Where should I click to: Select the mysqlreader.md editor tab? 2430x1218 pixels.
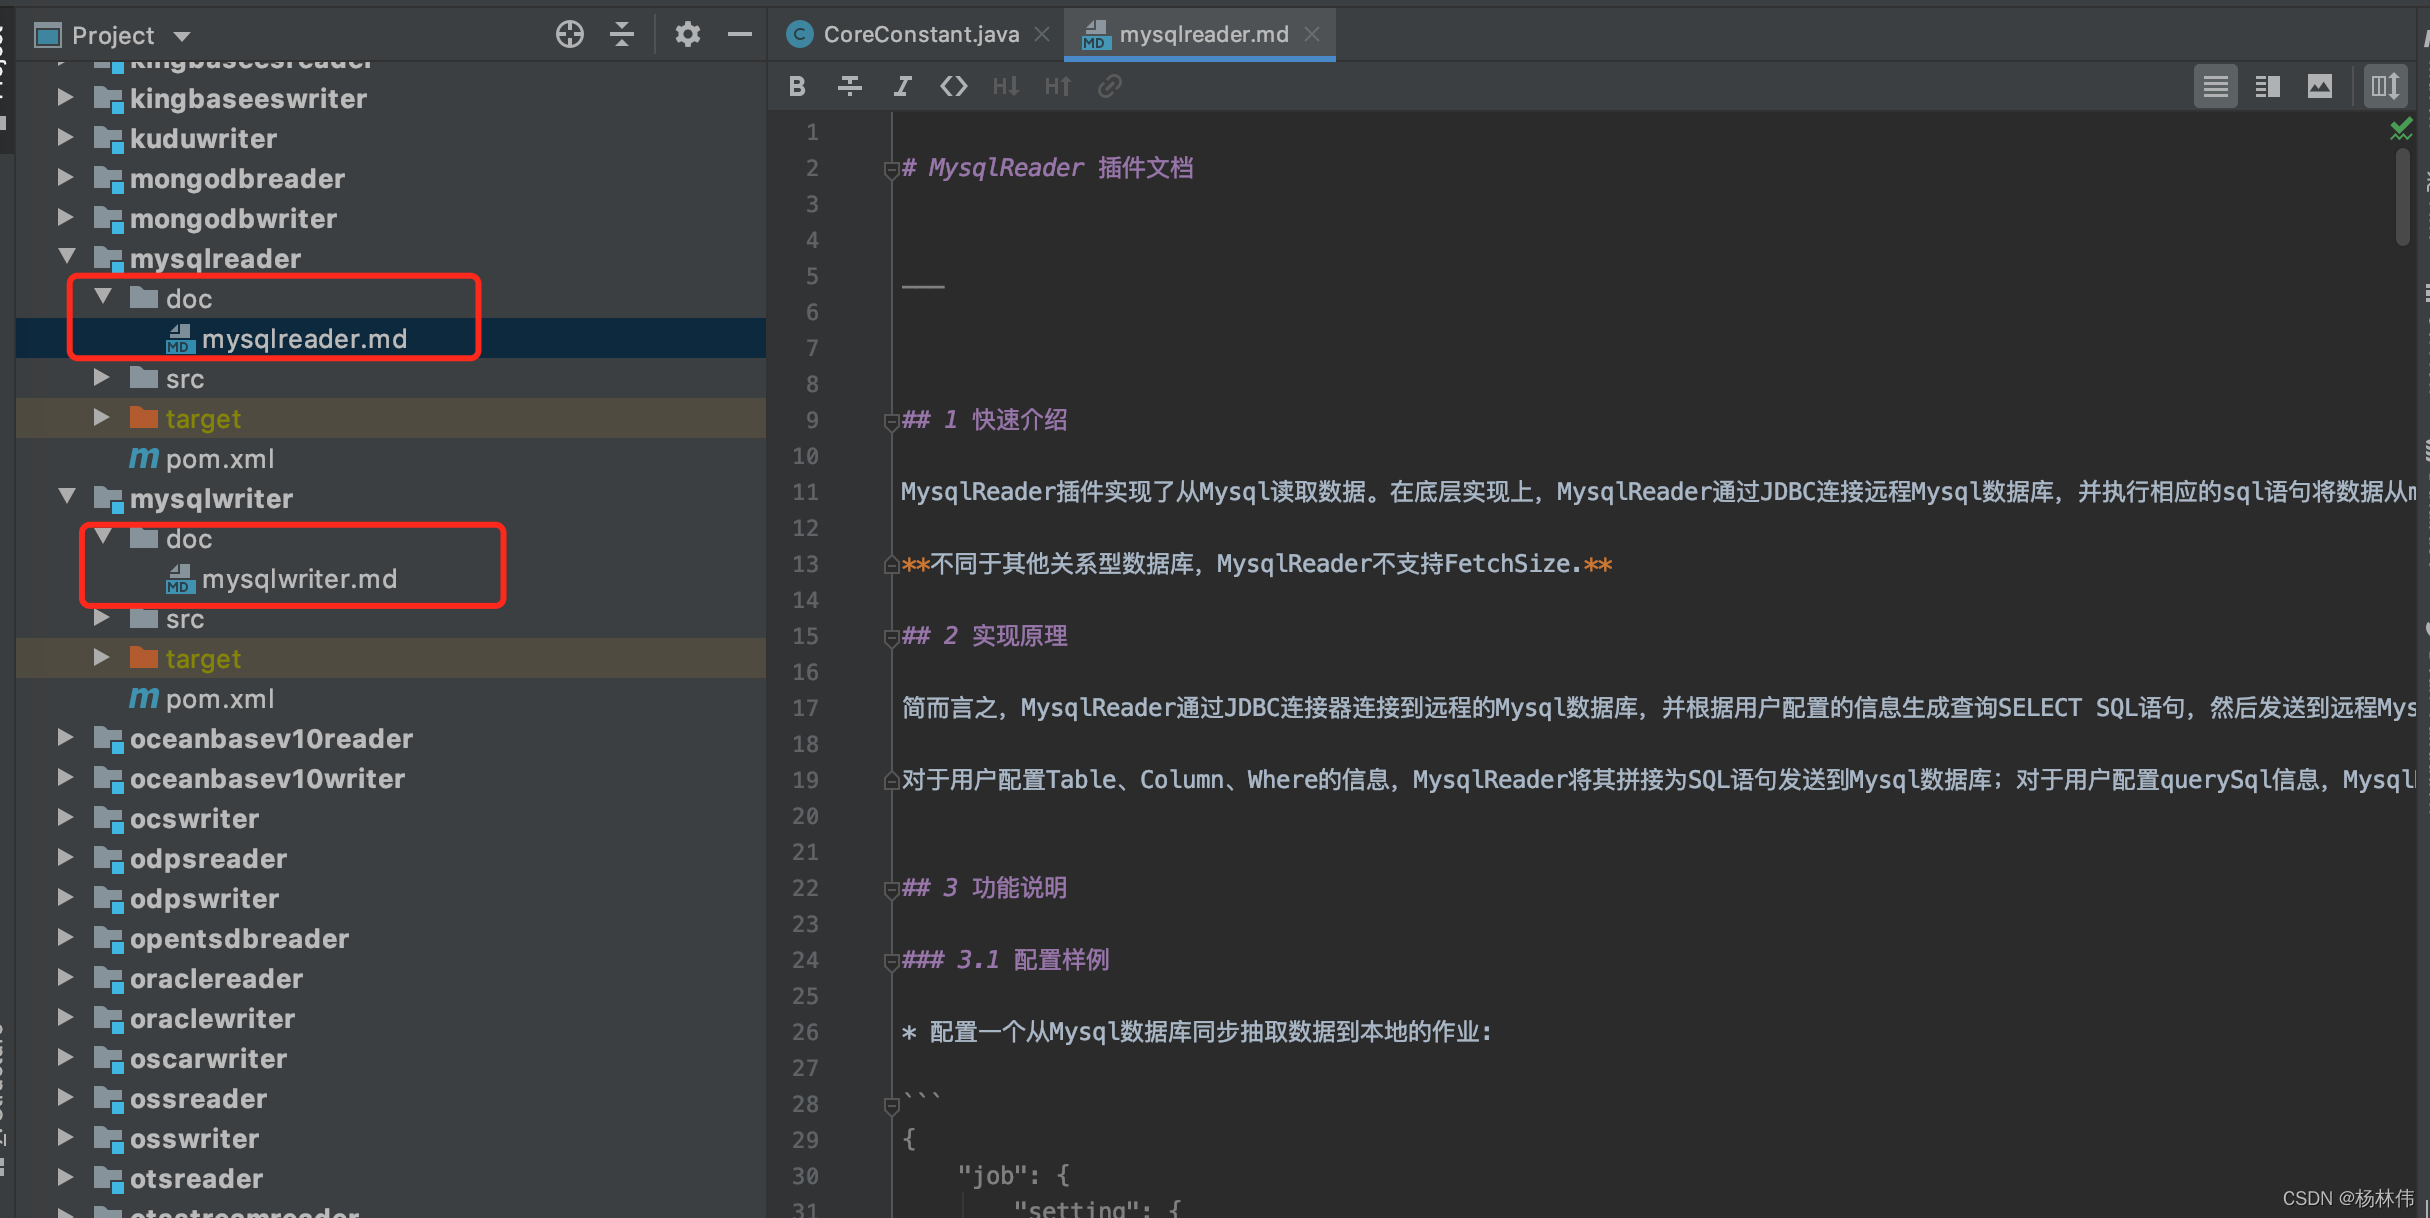[1197, 33]
